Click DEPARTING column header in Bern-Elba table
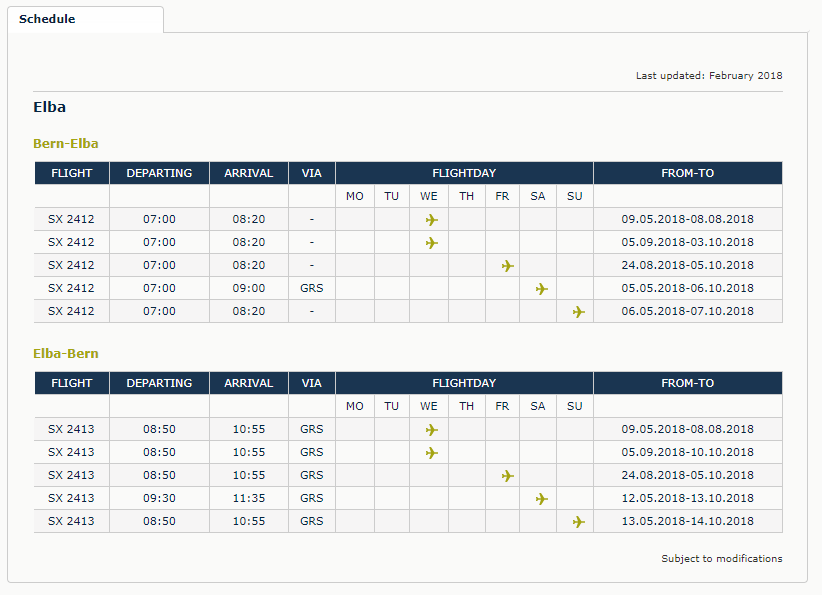This screenshot has width=822, height=595. [159, 173]
